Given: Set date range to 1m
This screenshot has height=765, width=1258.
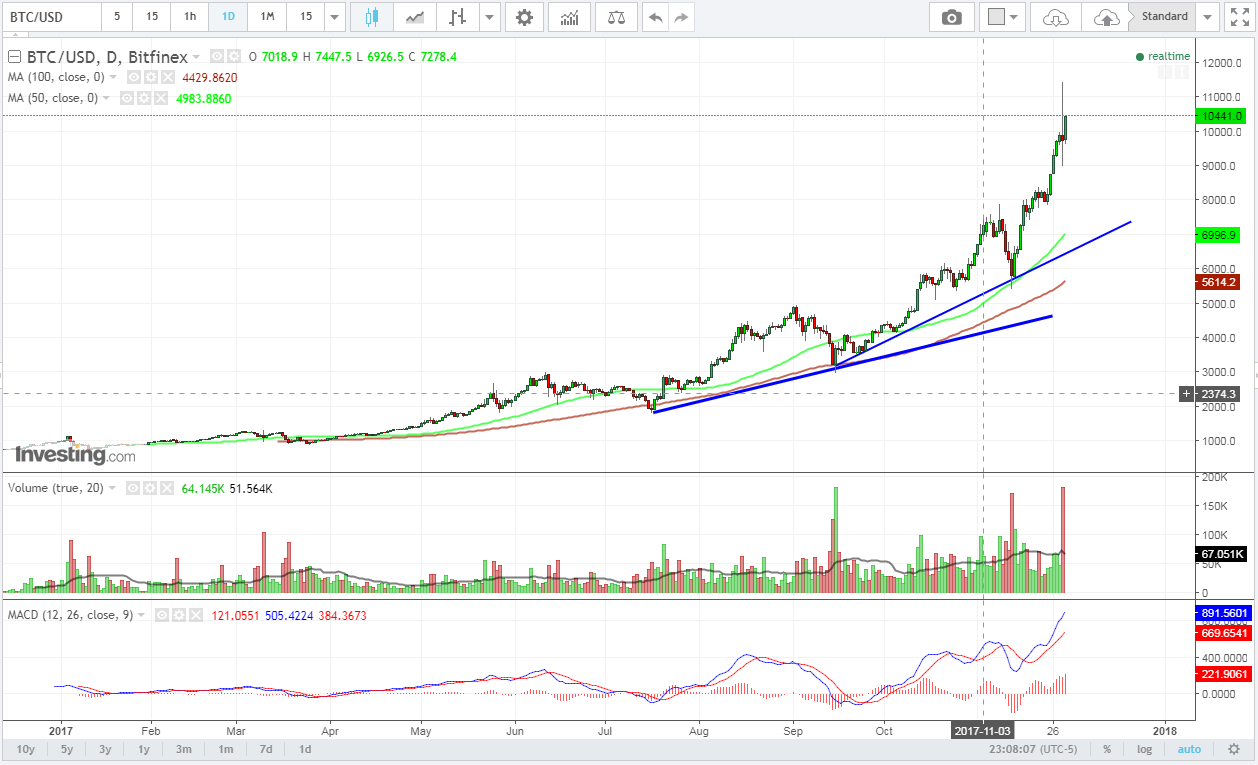Looking at the screenshot, I should point(226,749).
